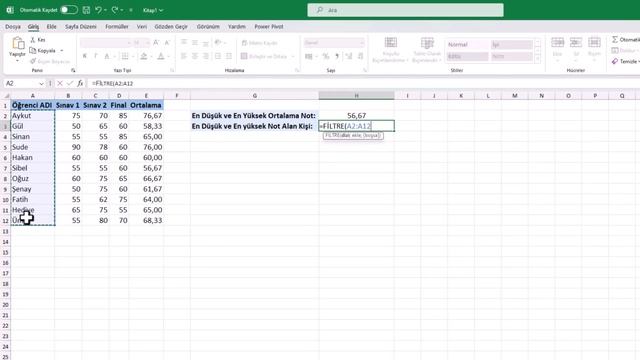This screenshot has width=640, height=360.
Task: Toggle the Otomatik Kaydet autosave switch
Action: [x=69, y=10]
